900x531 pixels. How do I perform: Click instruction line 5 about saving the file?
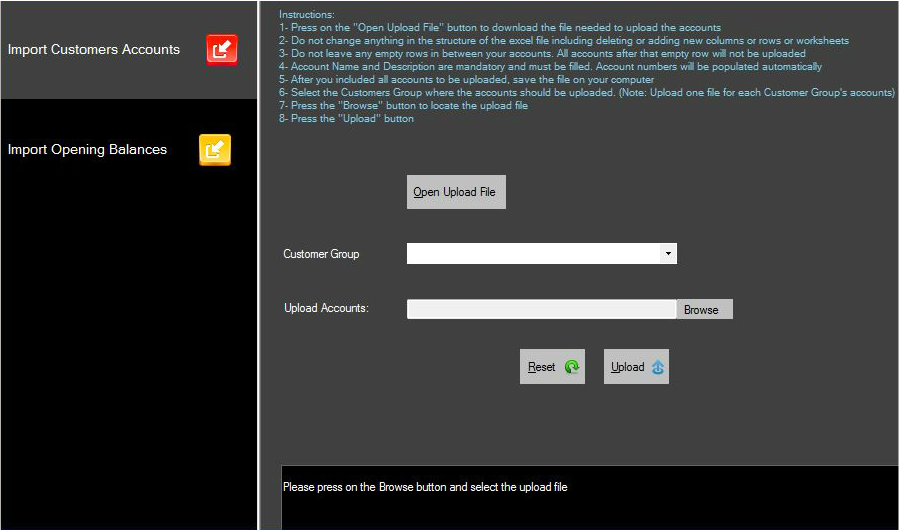point(467,80)
